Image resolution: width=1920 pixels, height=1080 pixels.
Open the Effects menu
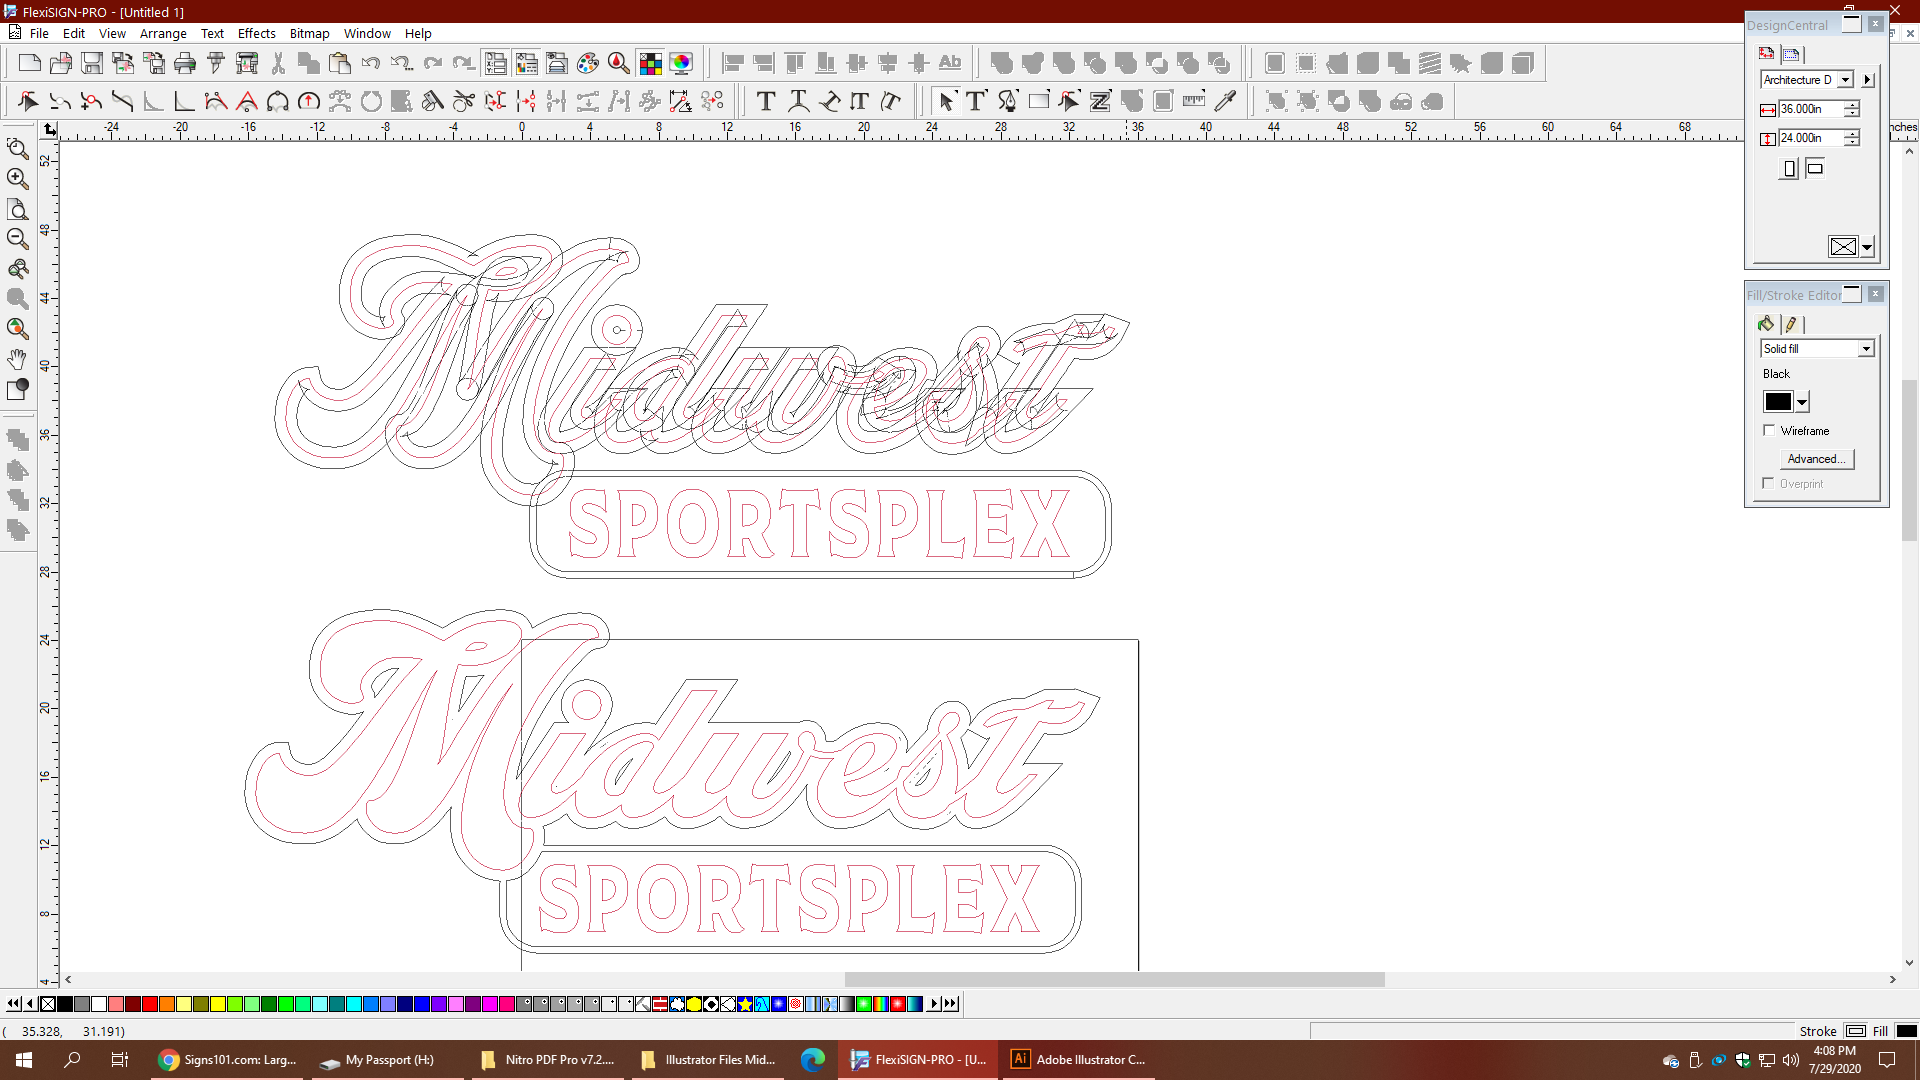click(x=256, y=33)
